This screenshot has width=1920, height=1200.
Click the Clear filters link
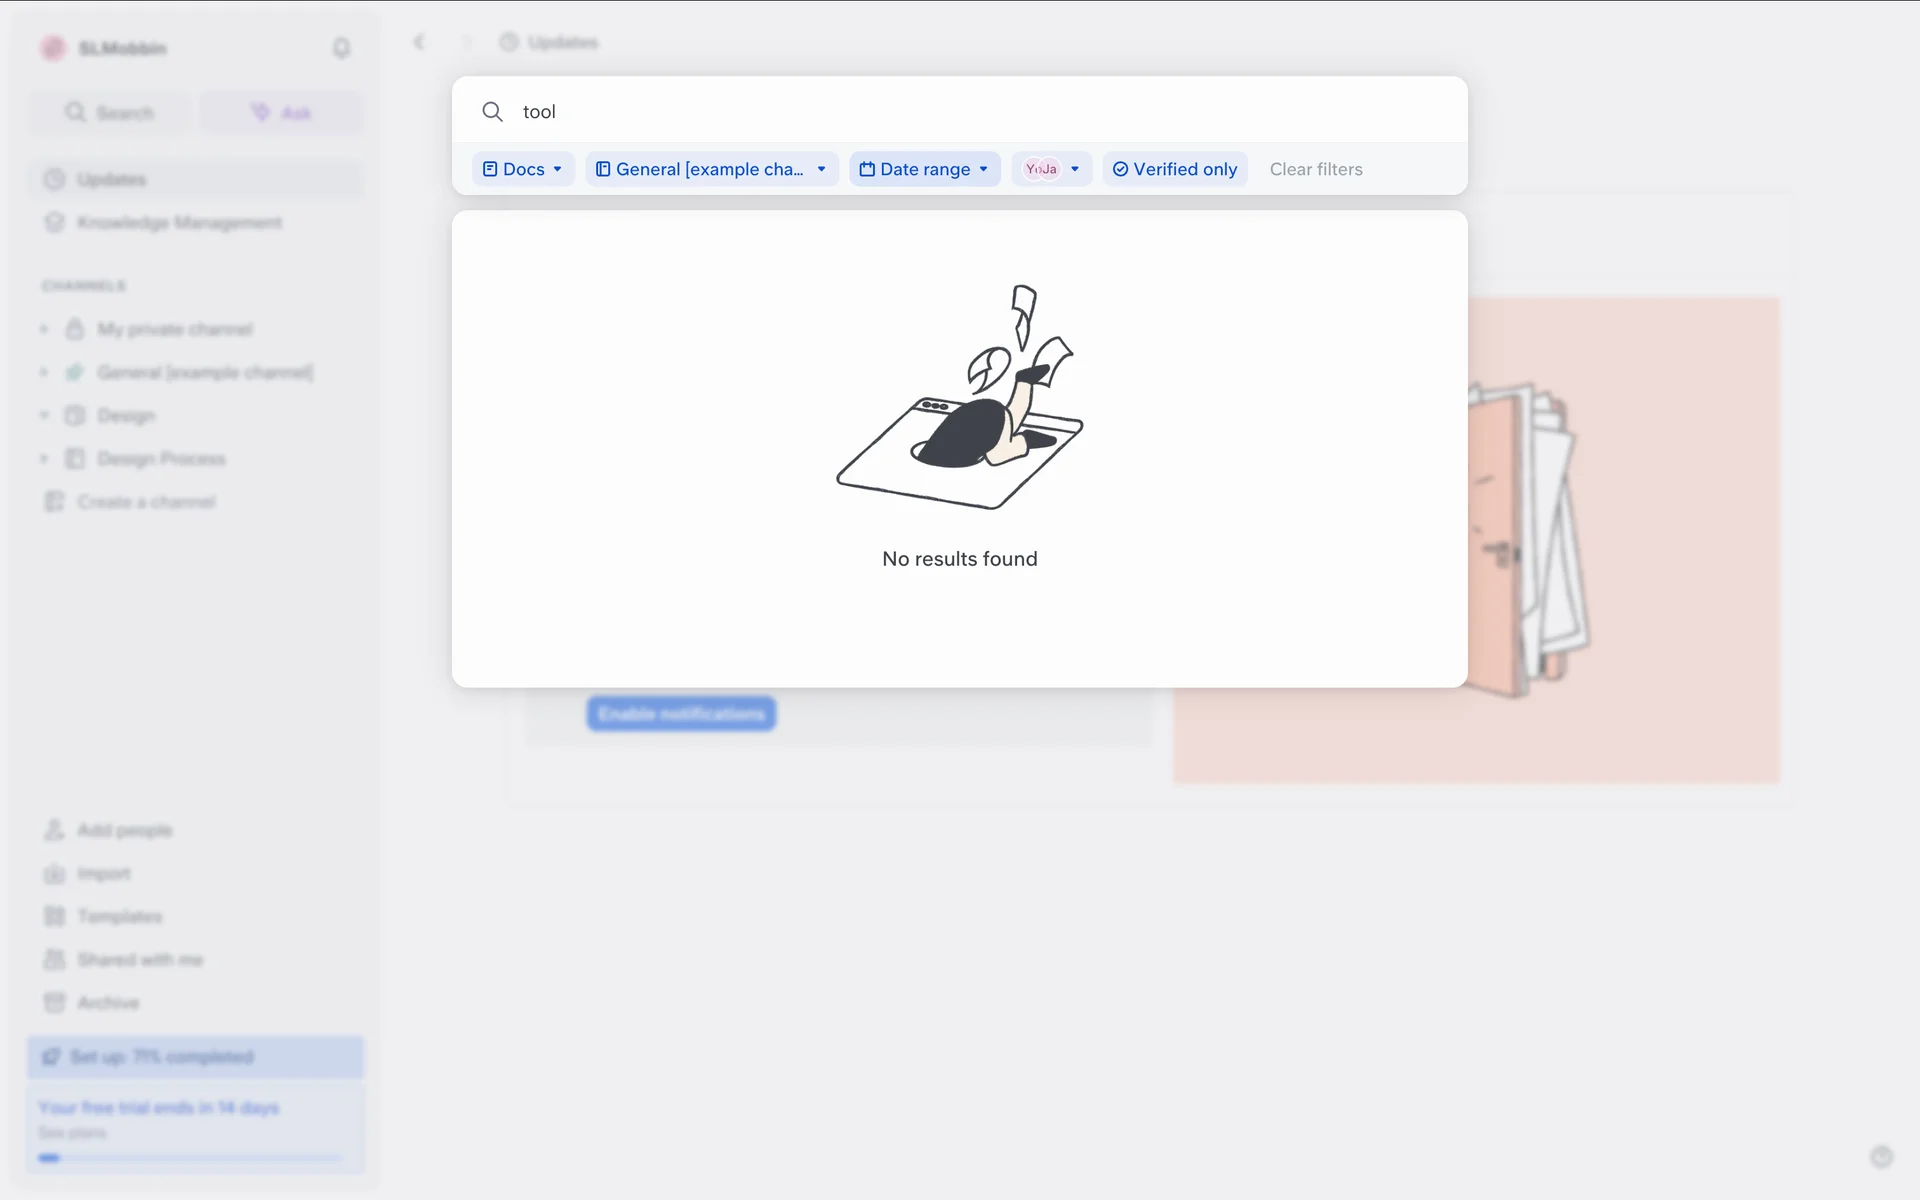(1316, 169)
